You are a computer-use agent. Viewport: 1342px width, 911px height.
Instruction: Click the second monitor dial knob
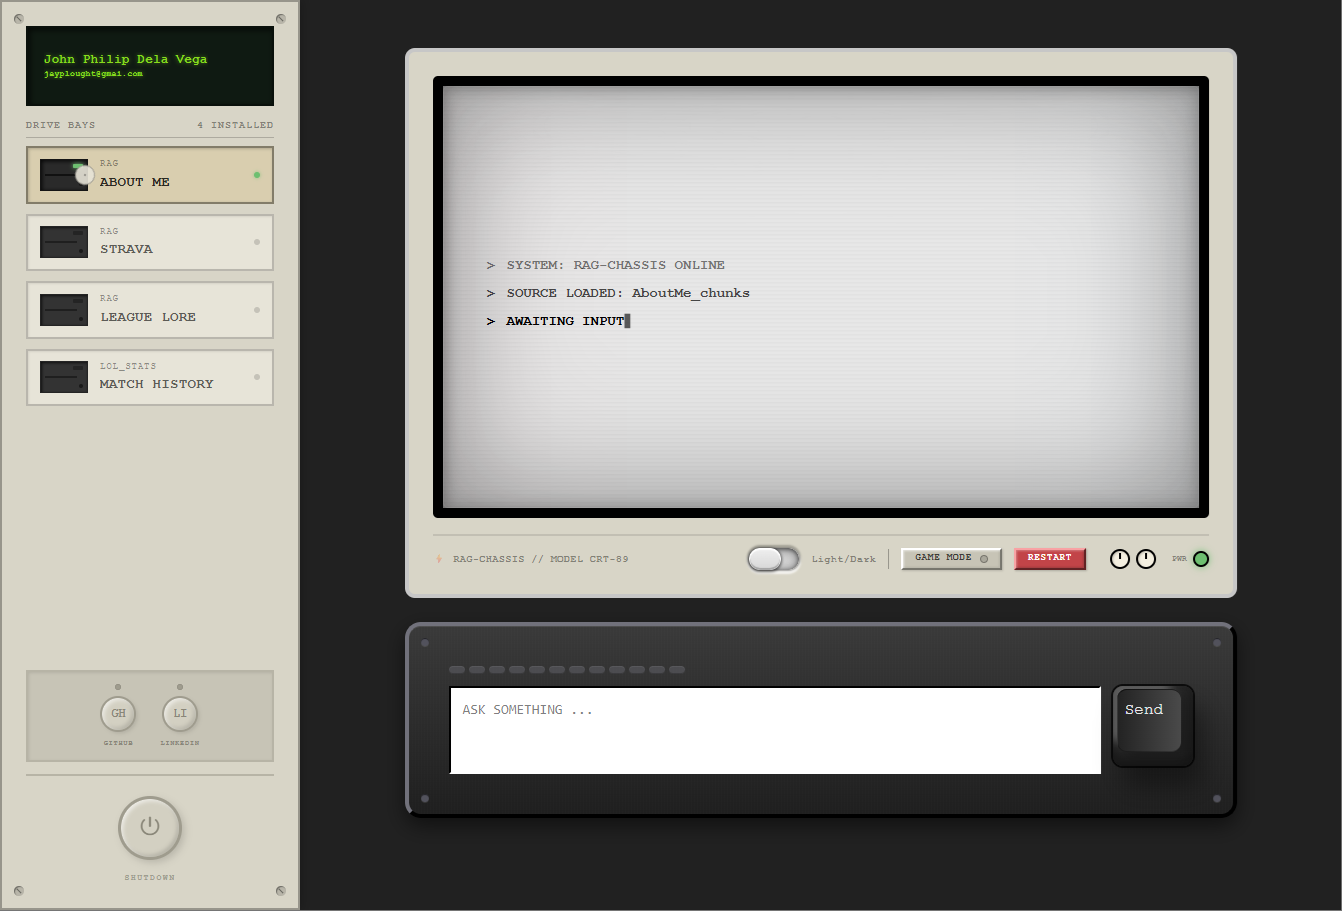pos(1146,559)
